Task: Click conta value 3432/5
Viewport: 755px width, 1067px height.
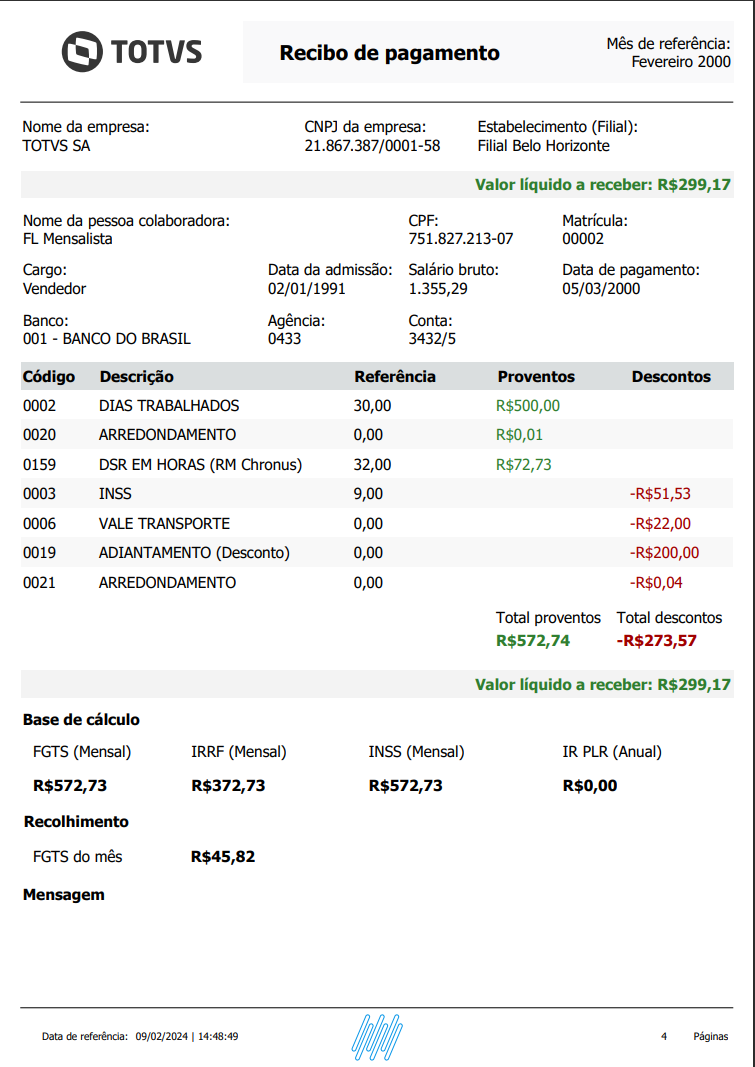Action: point(432,339)
